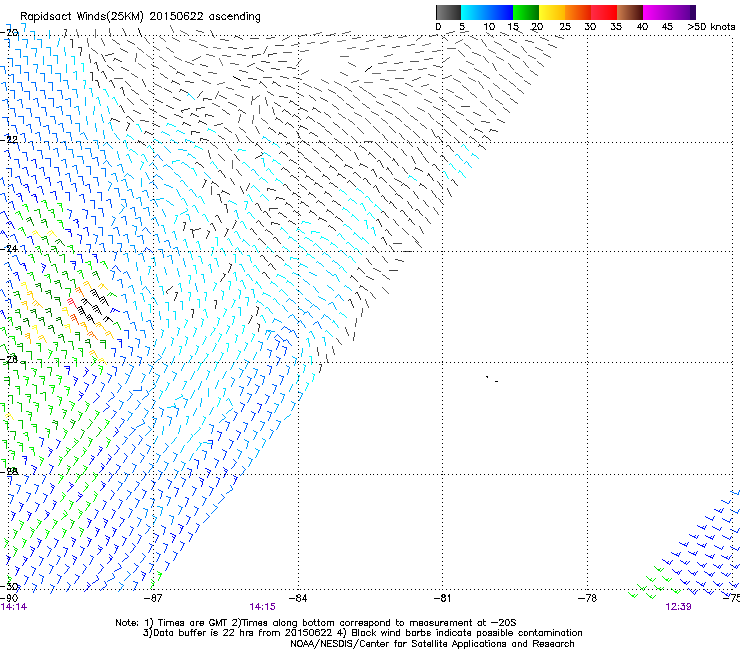Click the '-78' longitude axis label
The image size is (740, 650).
tap(587, 598)
